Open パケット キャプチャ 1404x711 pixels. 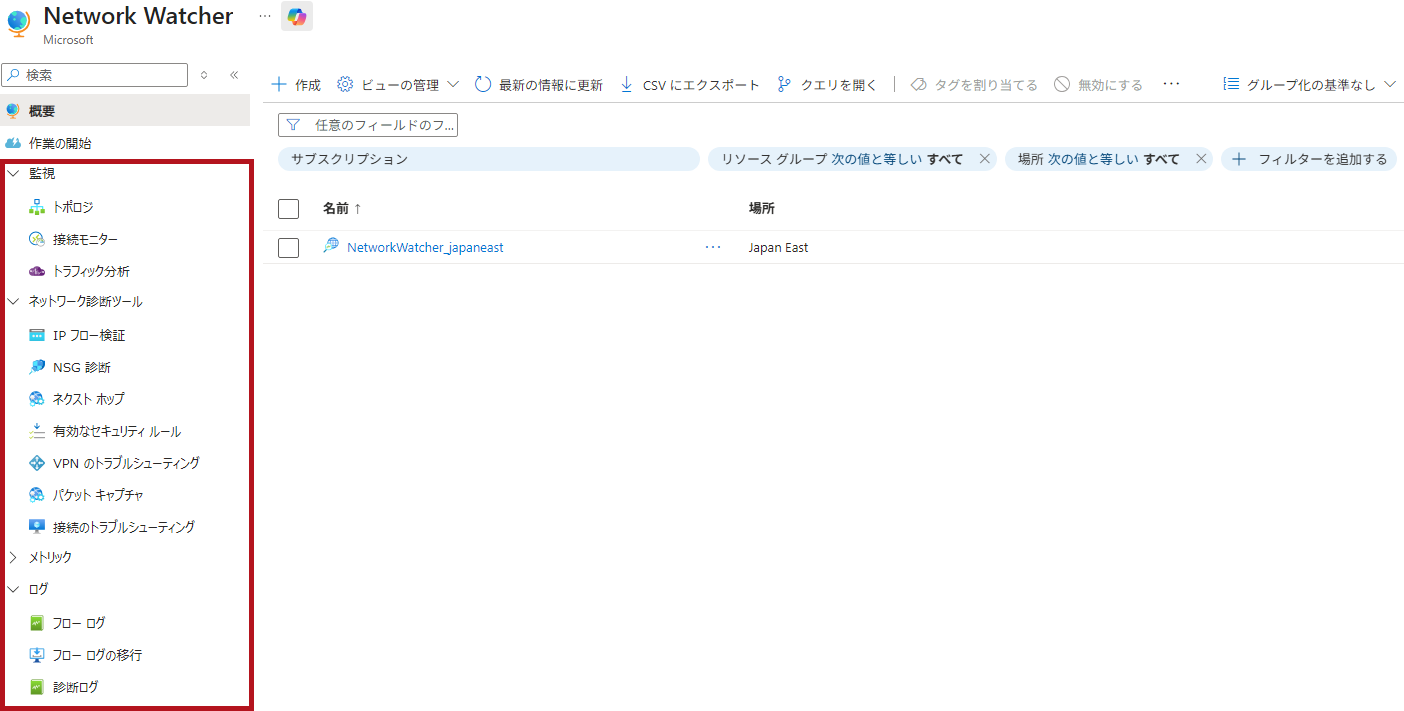tap(98, 495)
